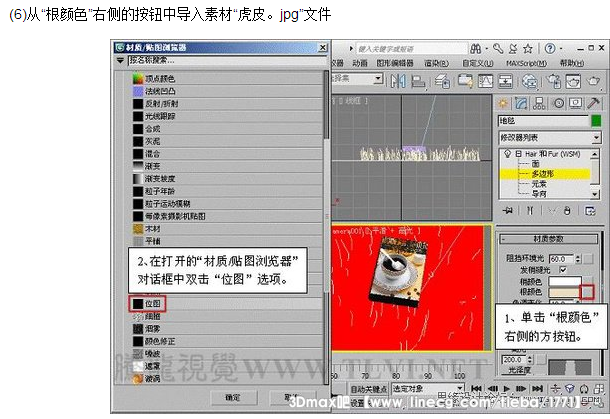Image resolution: width=610 pixels, height=419 pixels.
Task: Click the Pin Stack icon below modifier stack
Action: click(508, 211)
